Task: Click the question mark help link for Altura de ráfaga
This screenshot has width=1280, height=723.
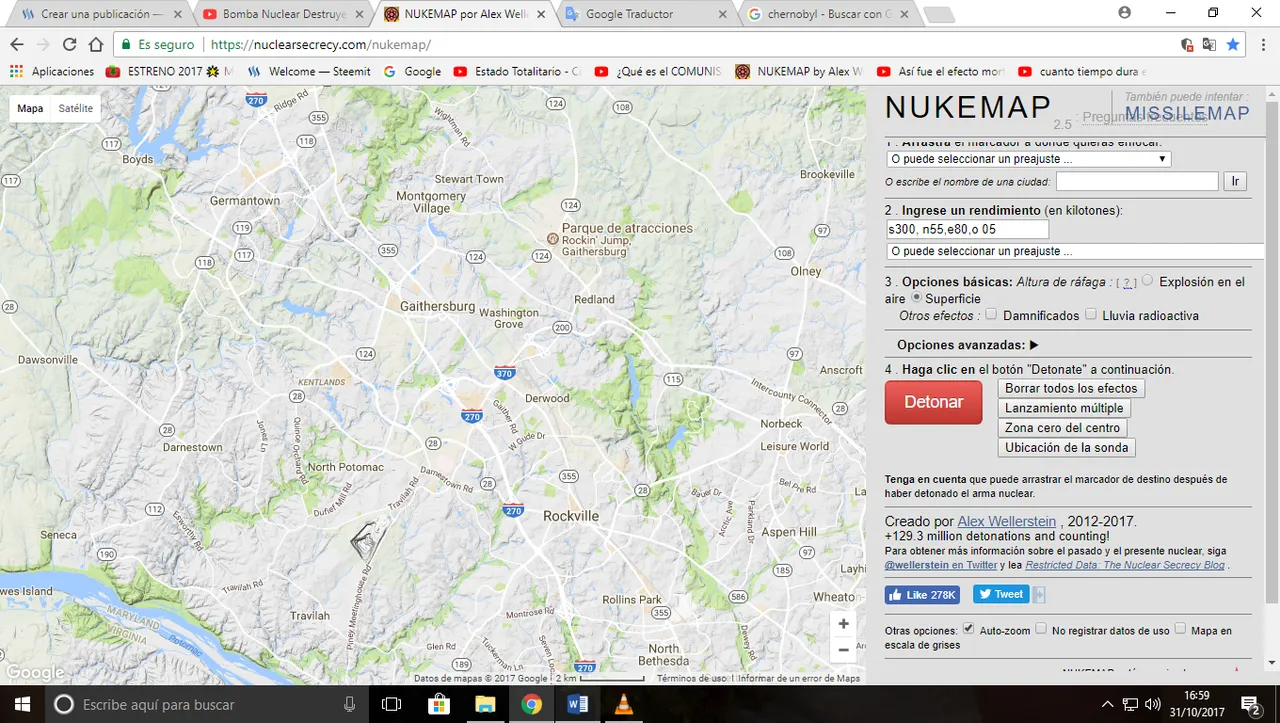Action: (x=1127, y=283)
